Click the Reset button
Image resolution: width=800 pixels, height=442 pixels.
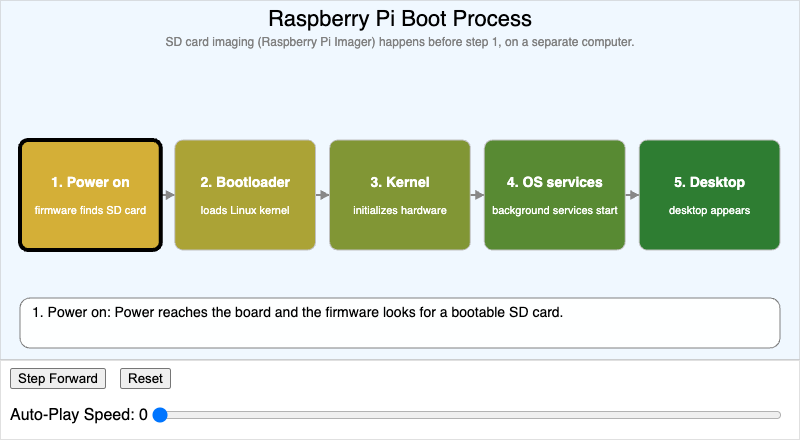(145, 379)
